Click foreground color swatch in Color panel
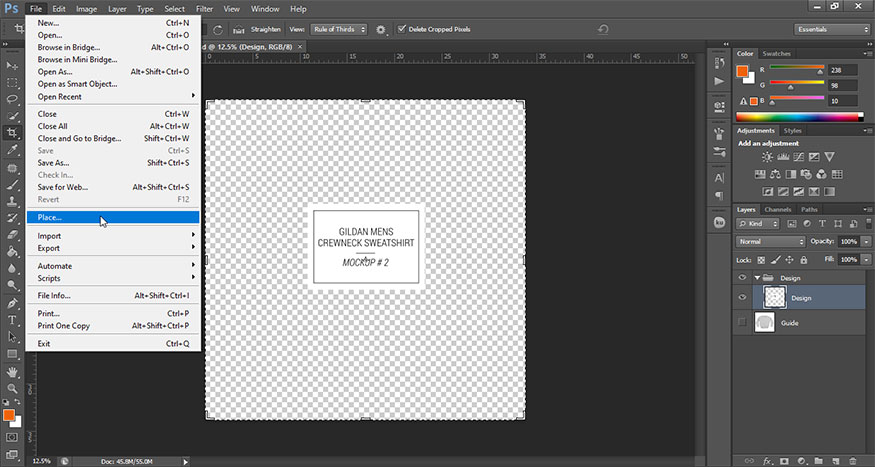 tap(742, 71)
